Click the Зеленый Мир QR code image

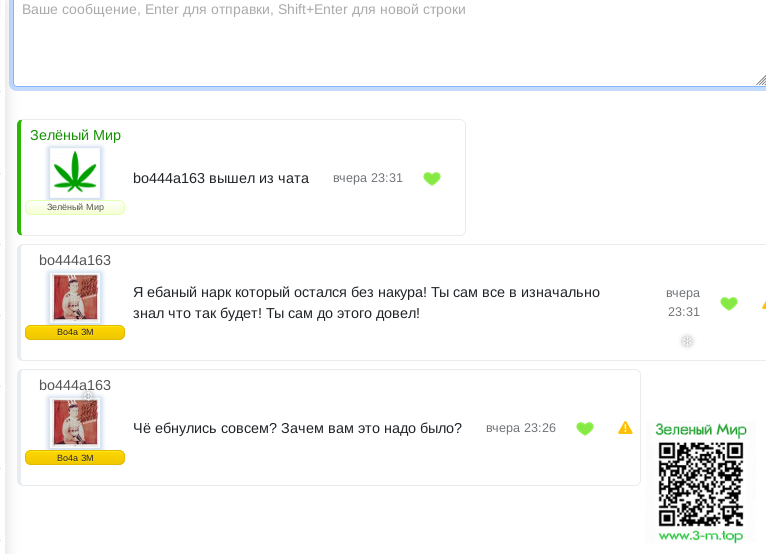point(701,484)
